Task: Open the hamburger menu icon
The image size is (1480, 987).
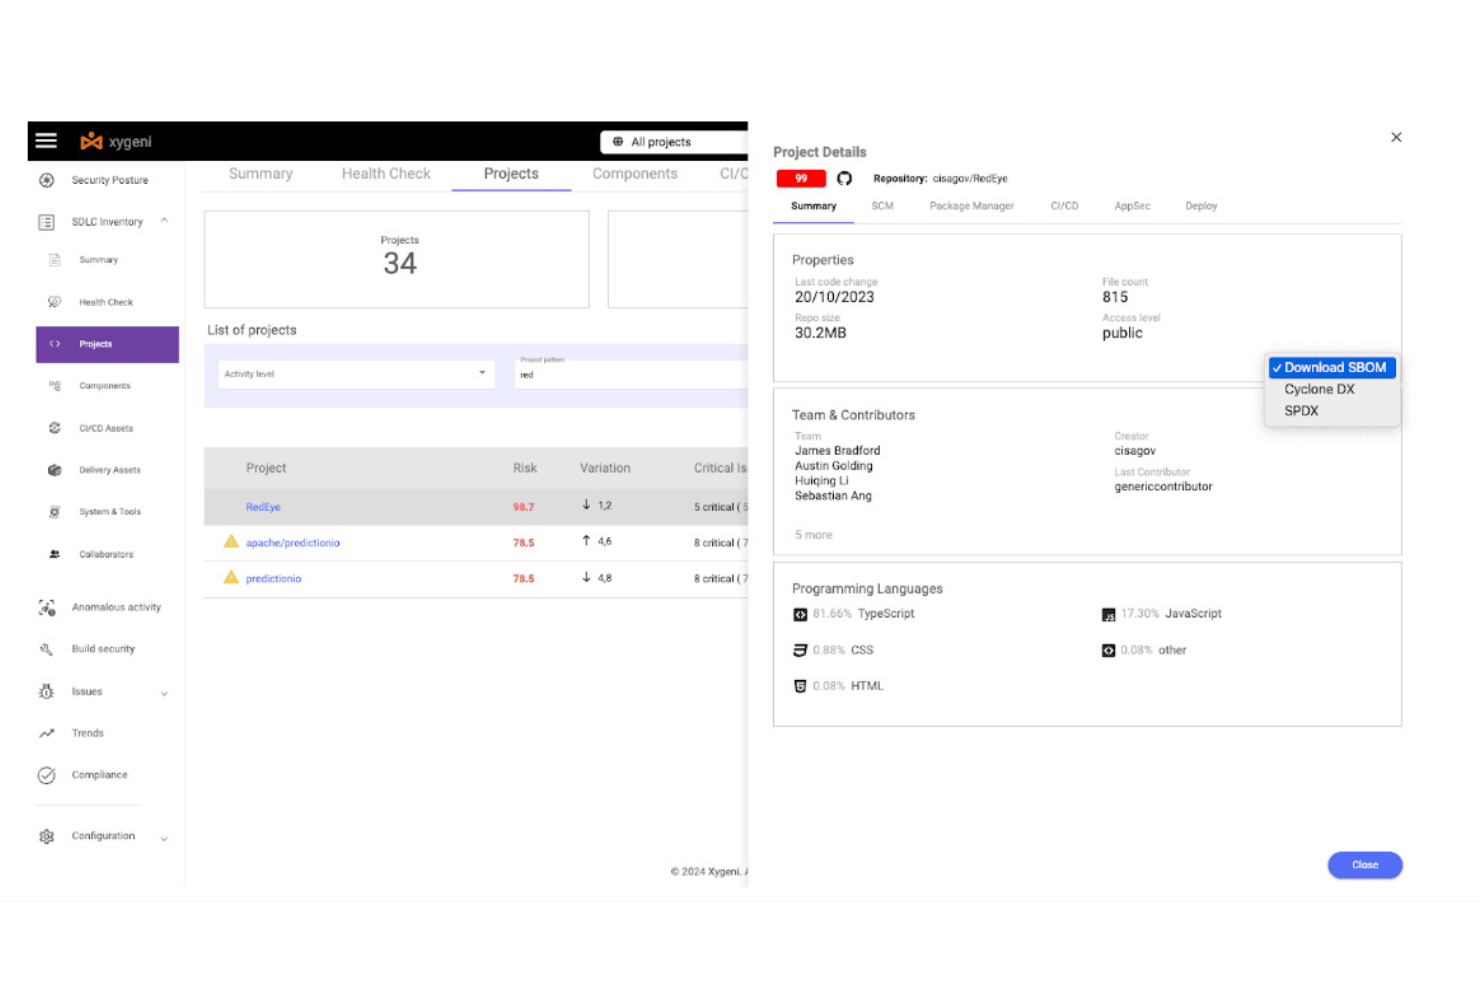Action: (46, 141)
